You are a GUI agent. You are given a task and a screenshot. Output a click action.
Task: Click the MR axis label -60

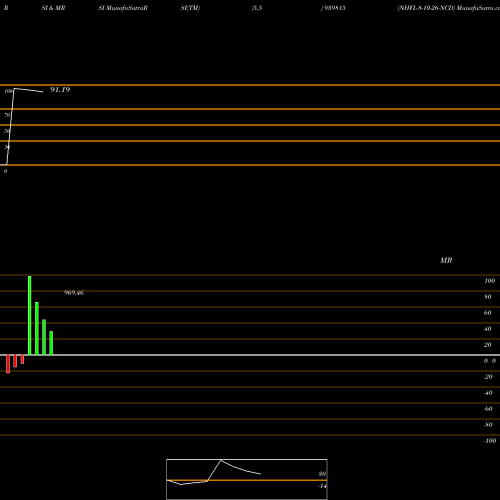tap(488, 409)
